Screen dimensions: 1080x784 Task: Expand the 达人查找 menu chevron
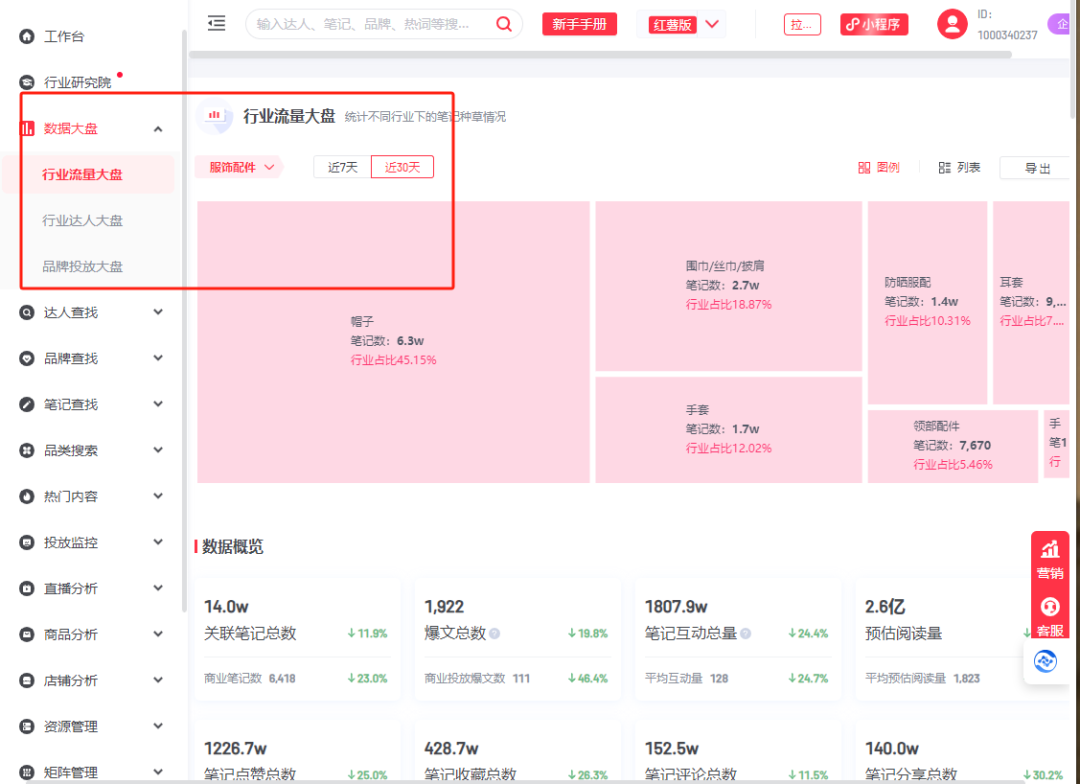pos(158,312)
